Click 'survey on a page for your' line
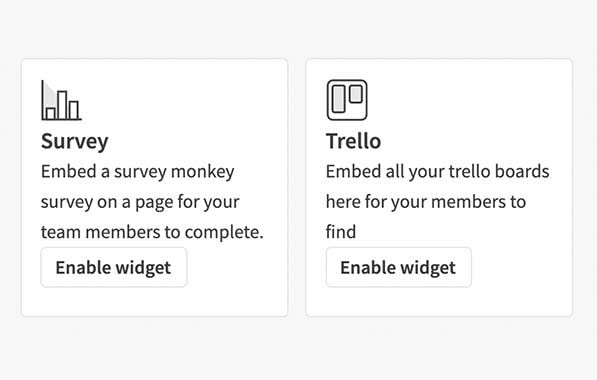Image resolution: width=597 pixels, height=380 pixels. (140, 202)
